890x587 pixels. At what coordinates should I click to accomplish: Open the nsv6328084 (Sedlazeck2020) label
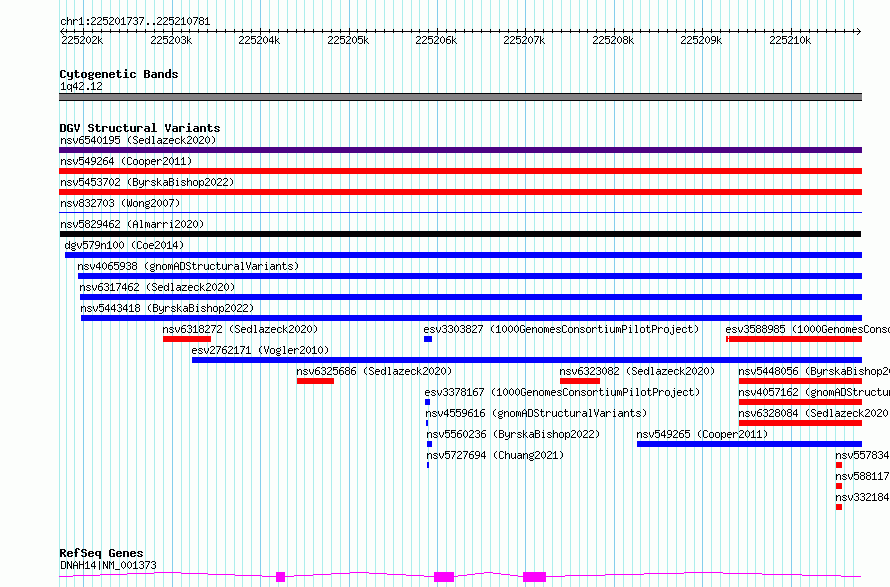[813, 413]
